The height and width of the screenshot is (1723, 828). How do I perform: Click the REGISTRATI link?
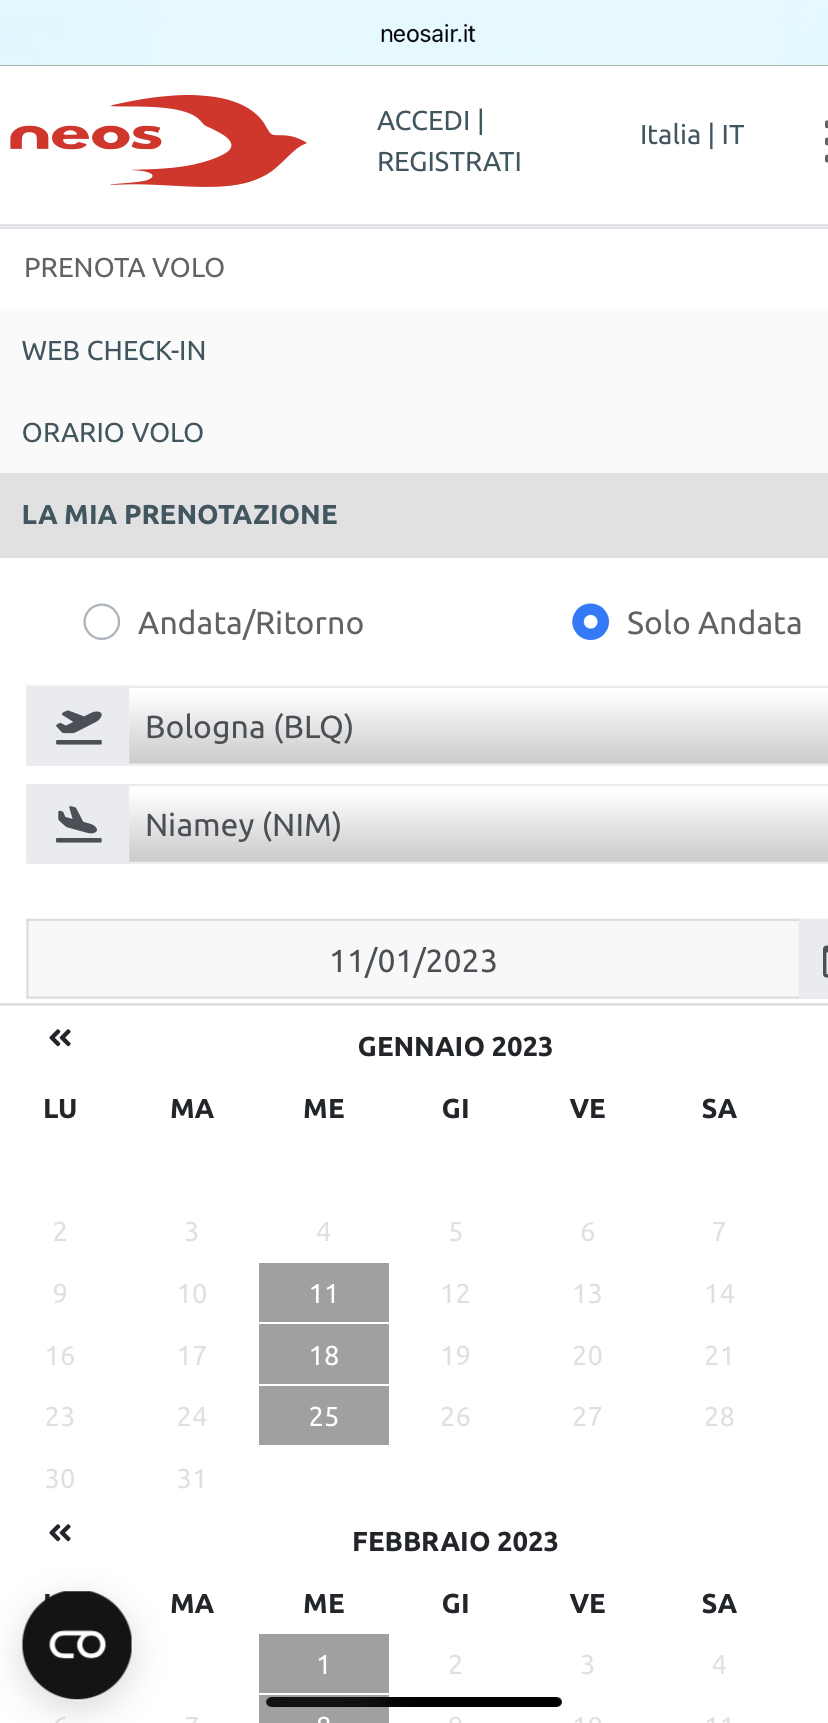click(x=449, y=162)
